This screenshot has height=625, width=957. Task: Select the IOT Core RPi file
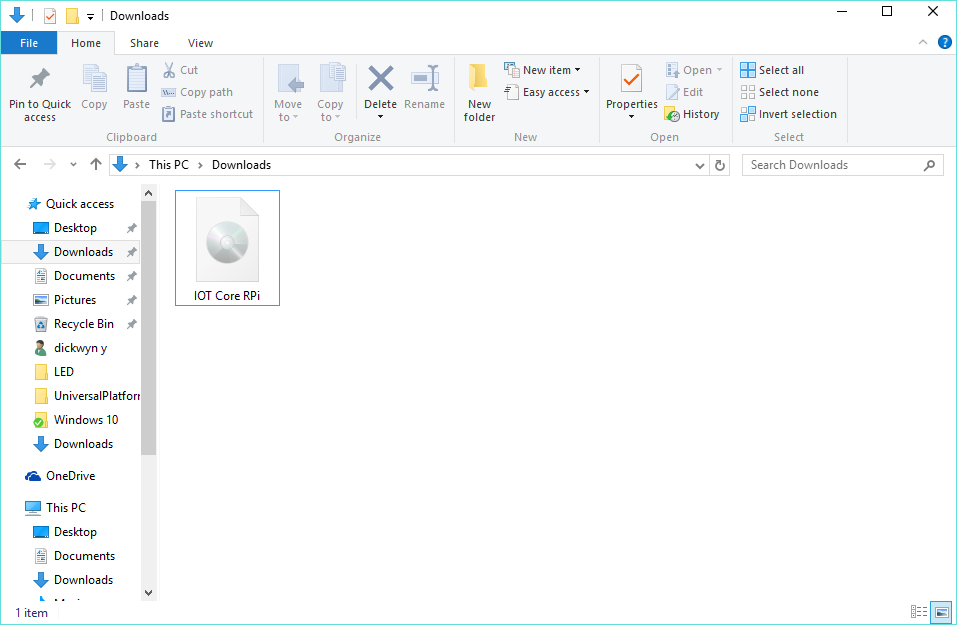(227, 248)
